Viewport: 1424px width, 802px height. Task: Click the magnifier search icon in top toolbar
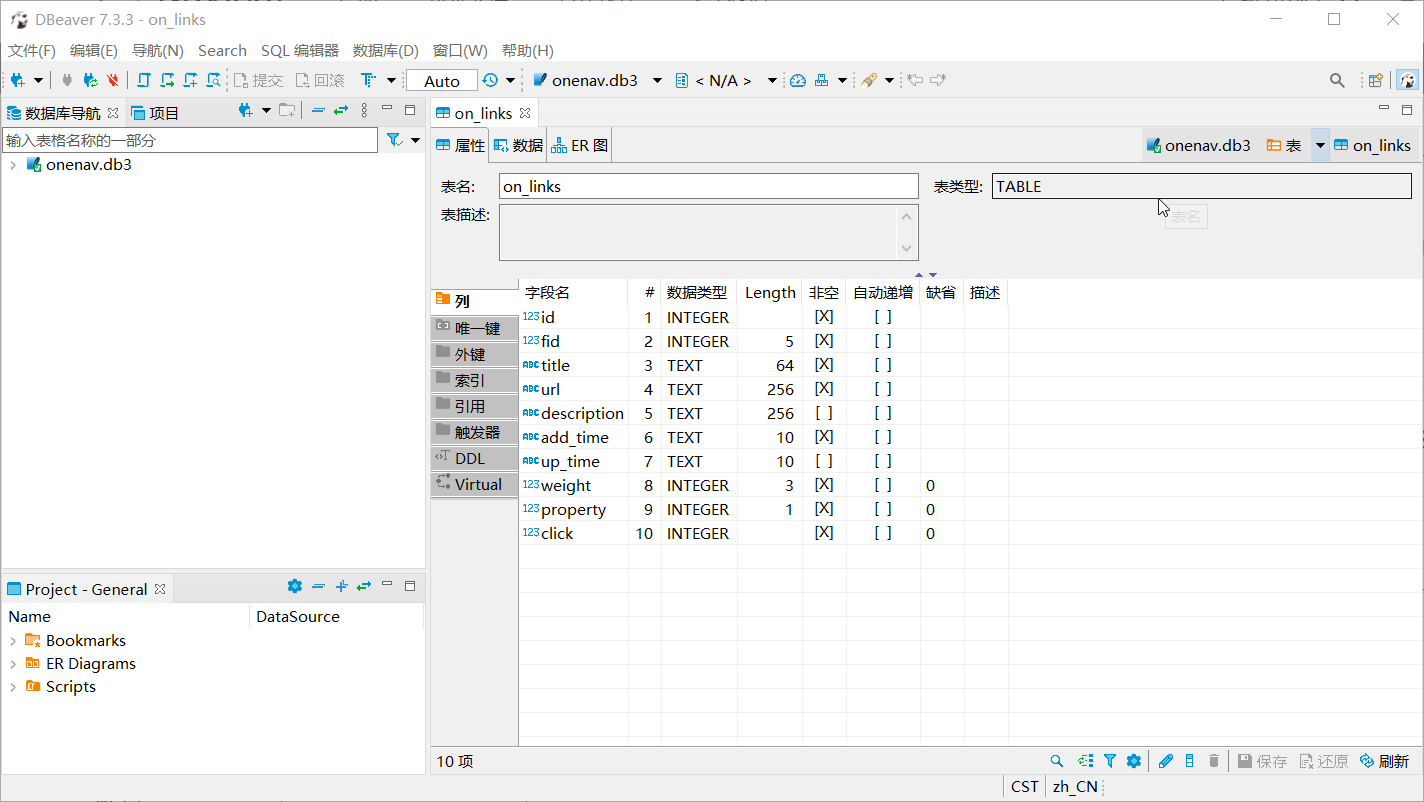coord(1337,80)
